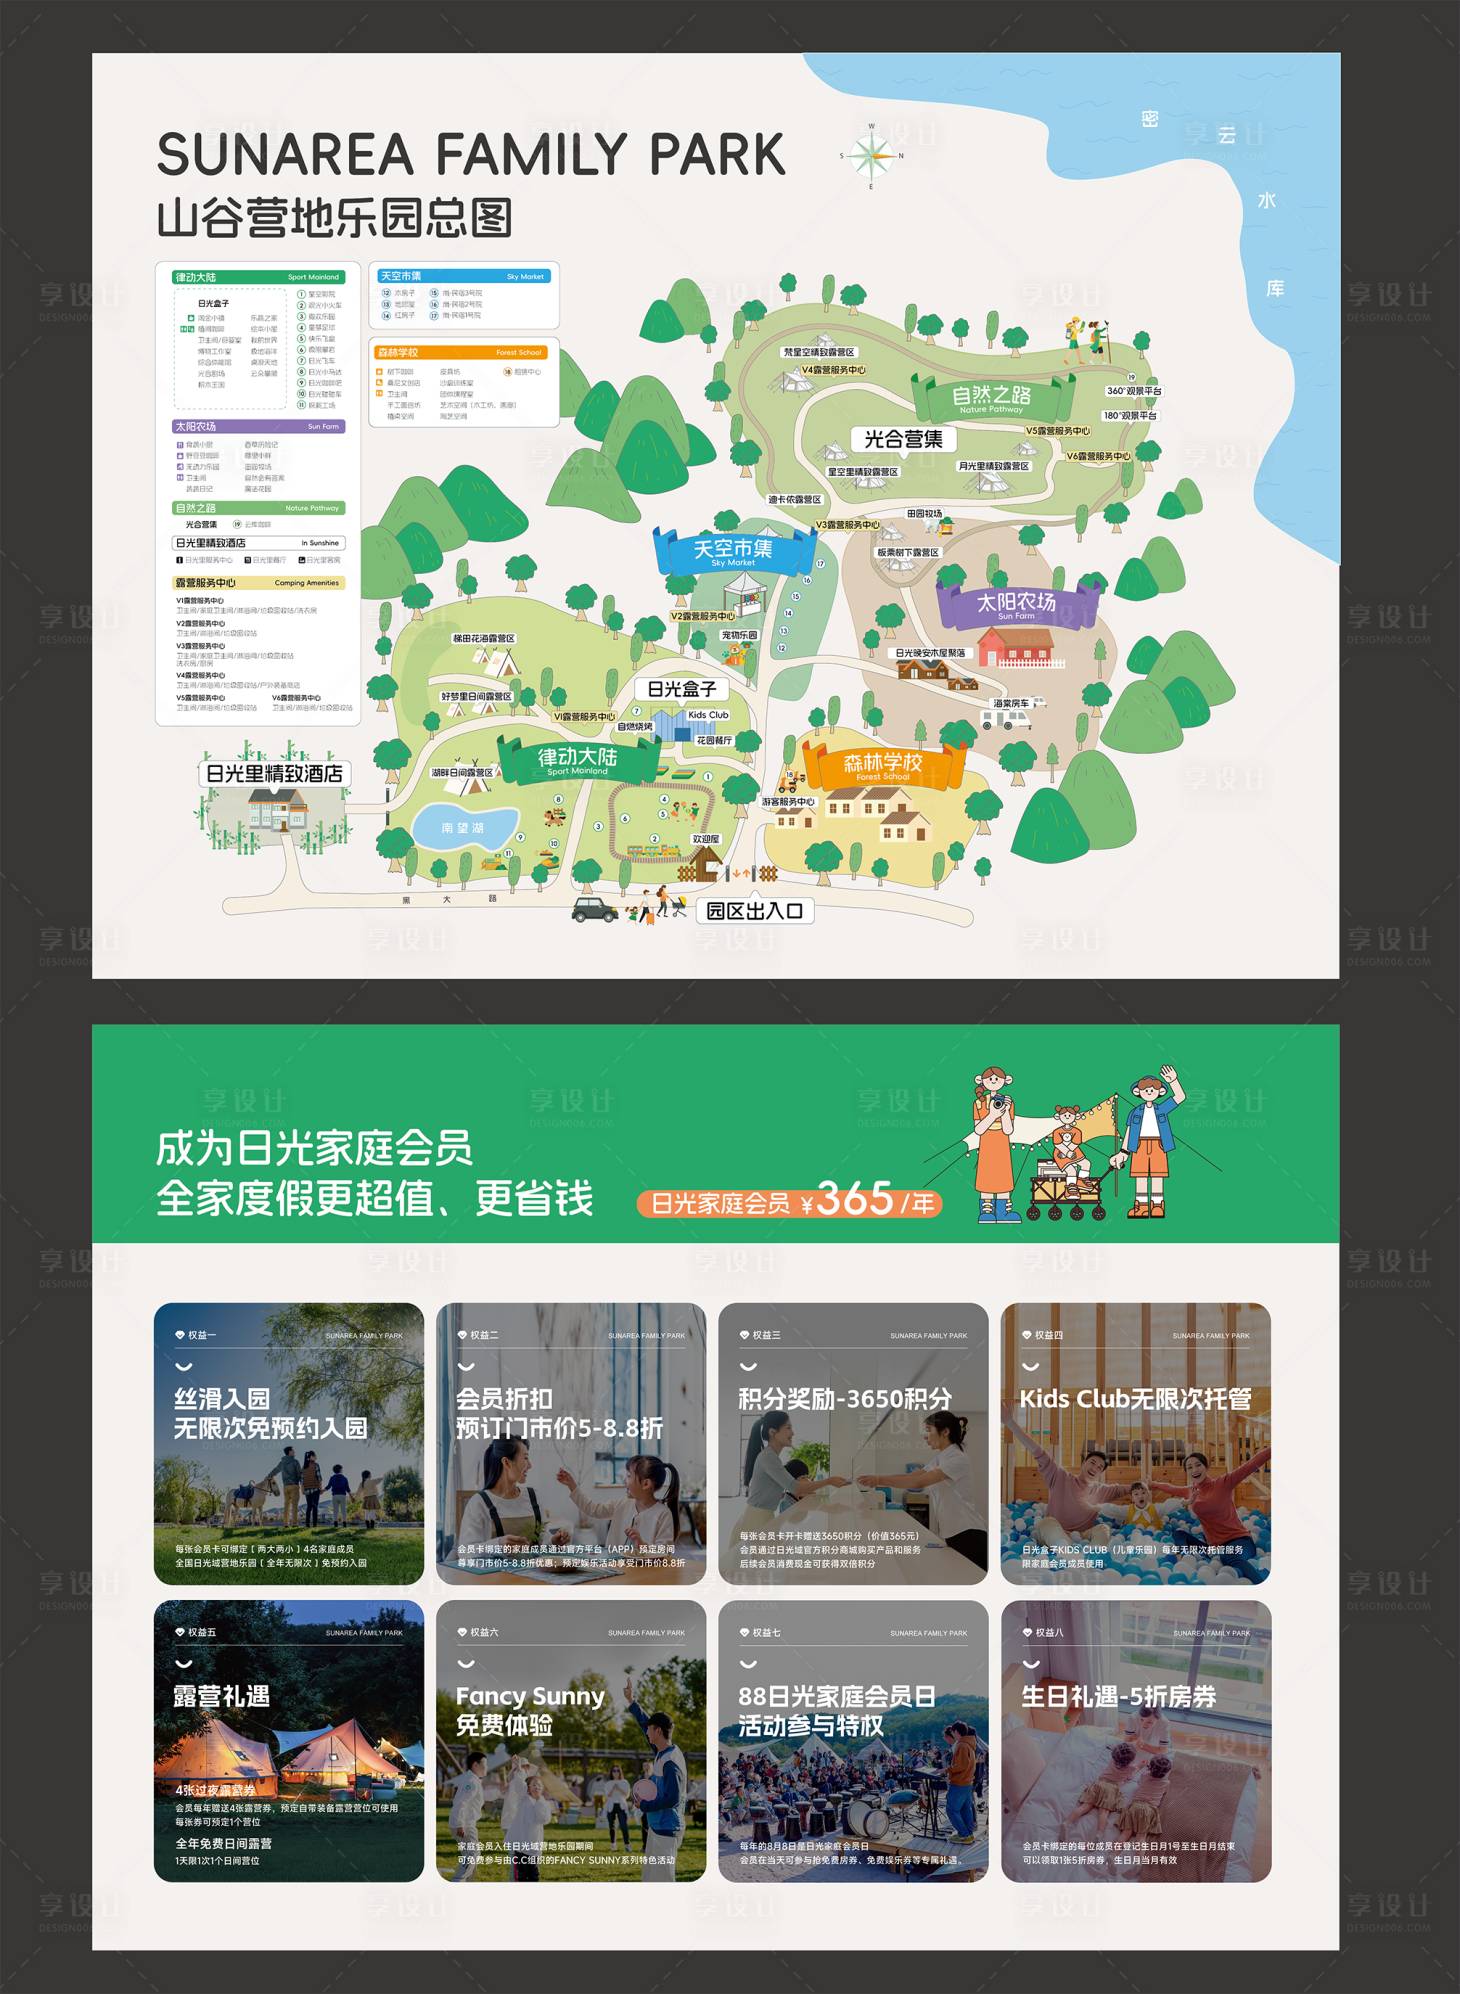Click the 日光盒子 map label
Viewport: 1460px width, 1994px height.
pos(682,689)
